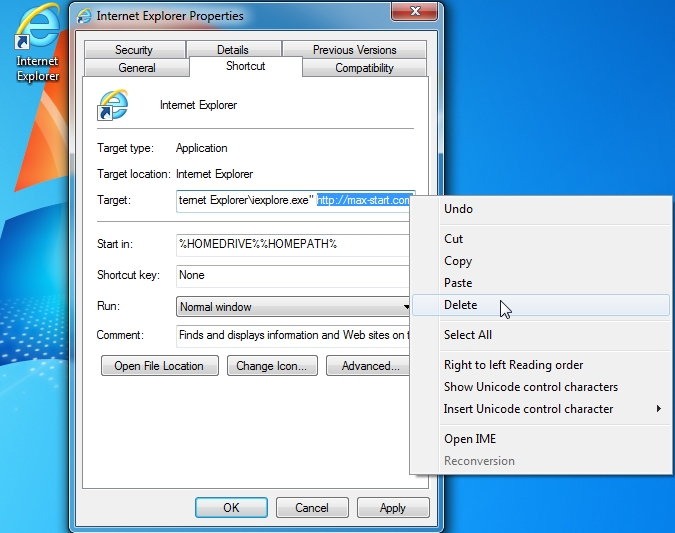The height and width of the screenshot is (533, 675).
Task: Click the 'Internet Explorer' target location value
Action: coord(214,174)
